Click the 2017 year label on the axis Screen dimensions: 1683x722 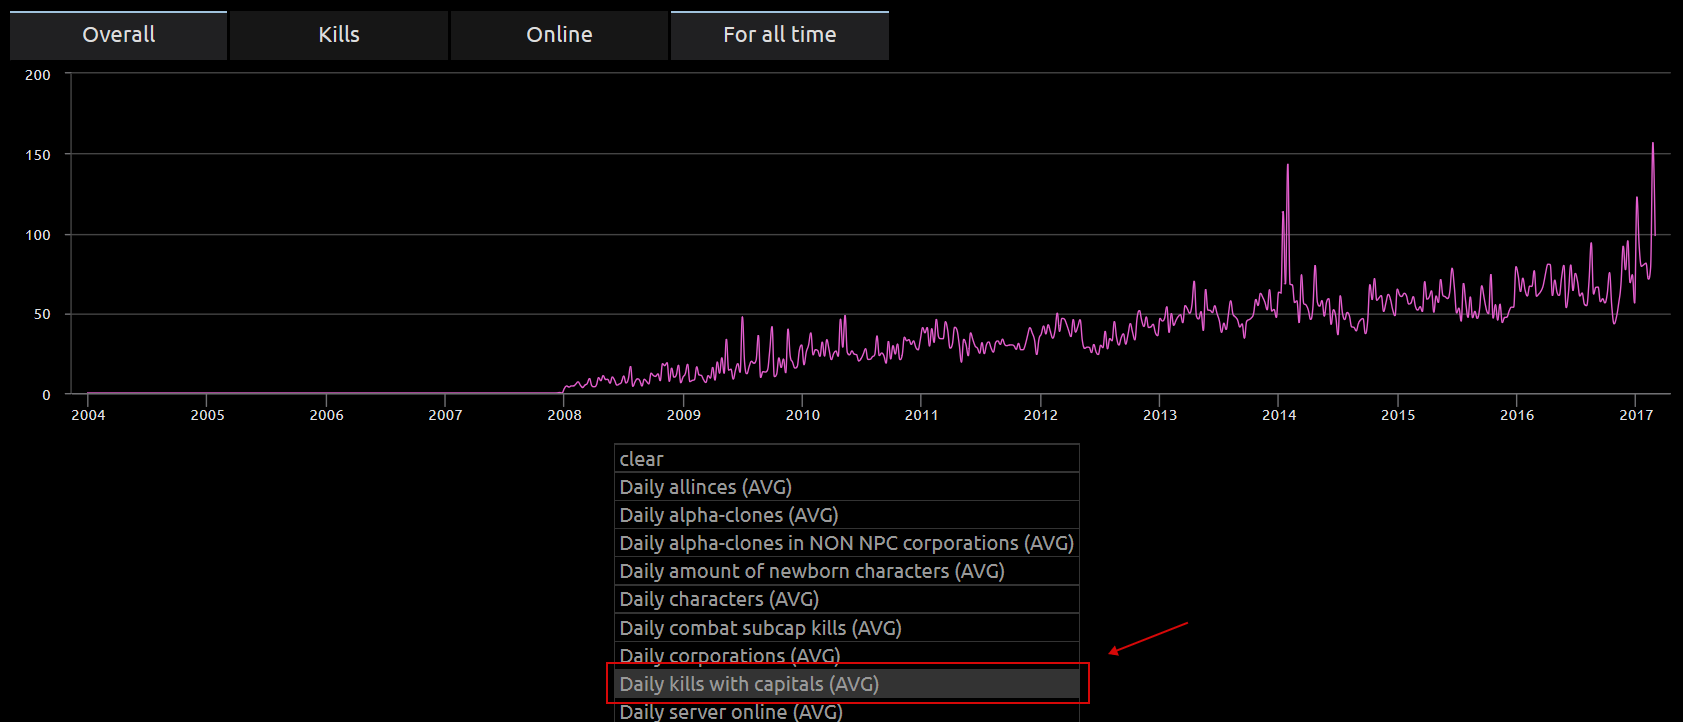point(1636,415)
